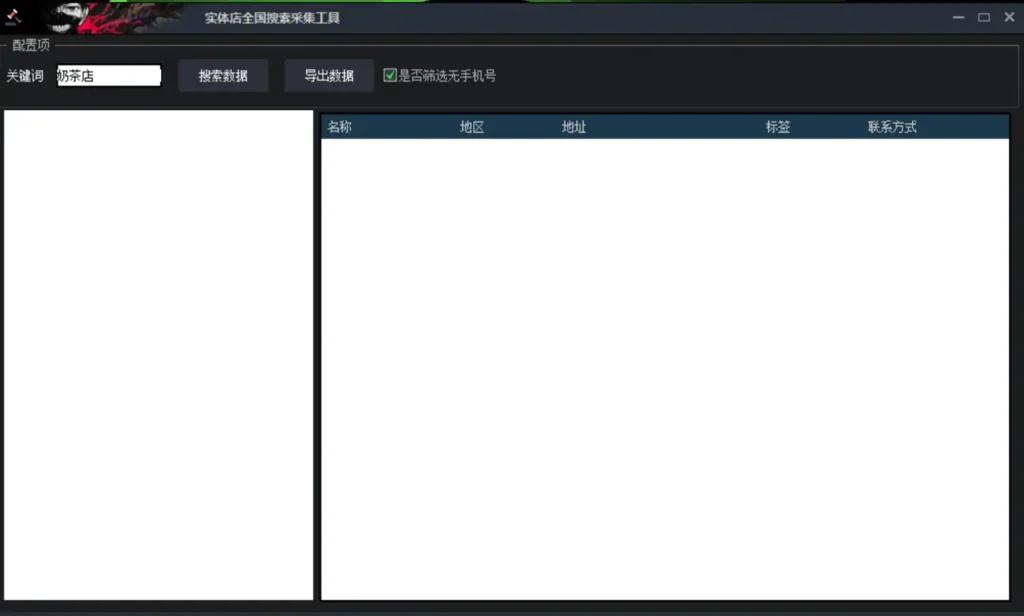The height and width of the screenshot is (616, 1024).
Task: Click the 实体店全国搜索采集工具 title text
Action: (x=272, y=18)
